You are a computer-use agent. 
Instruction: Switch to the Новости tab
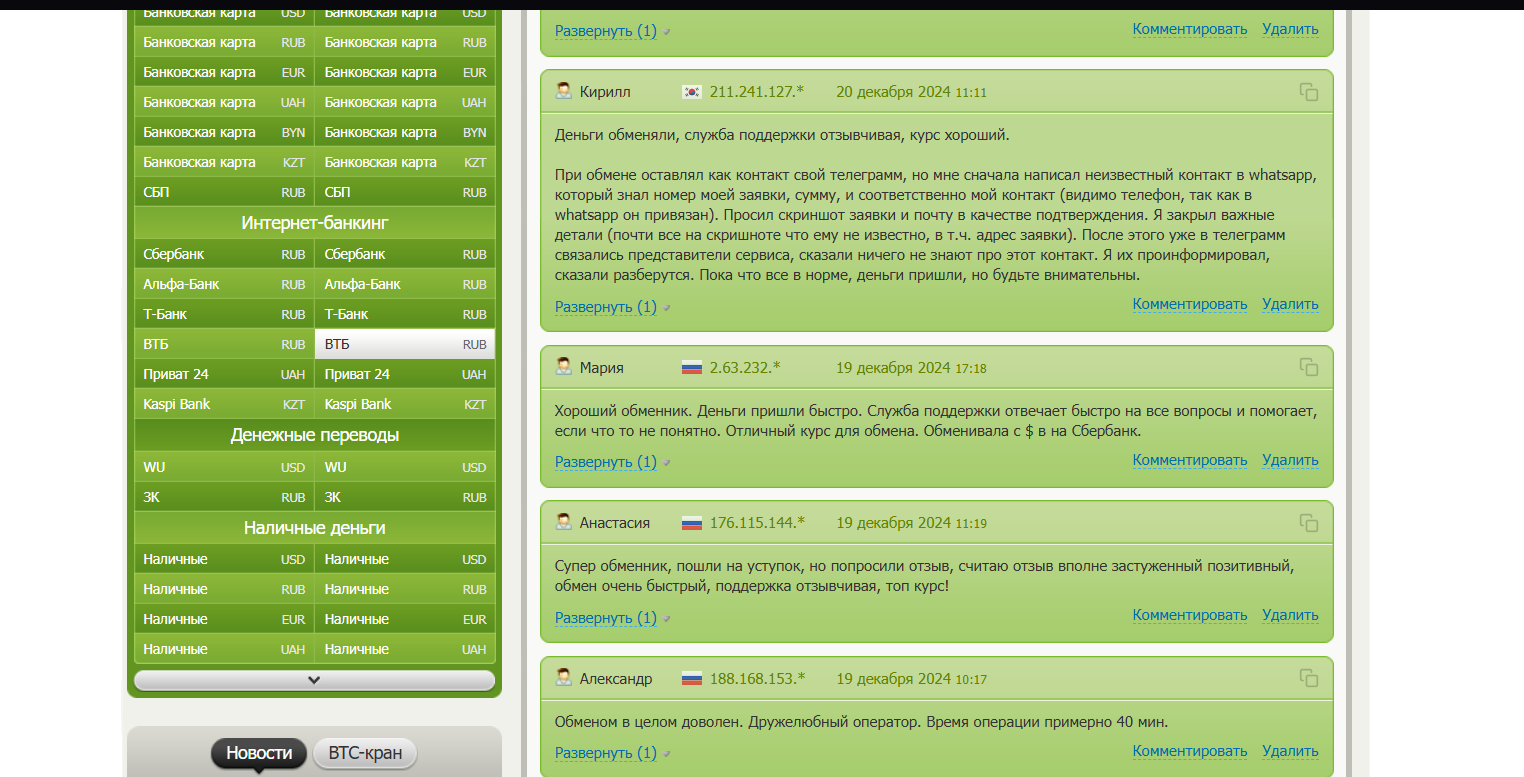(259, 753)
